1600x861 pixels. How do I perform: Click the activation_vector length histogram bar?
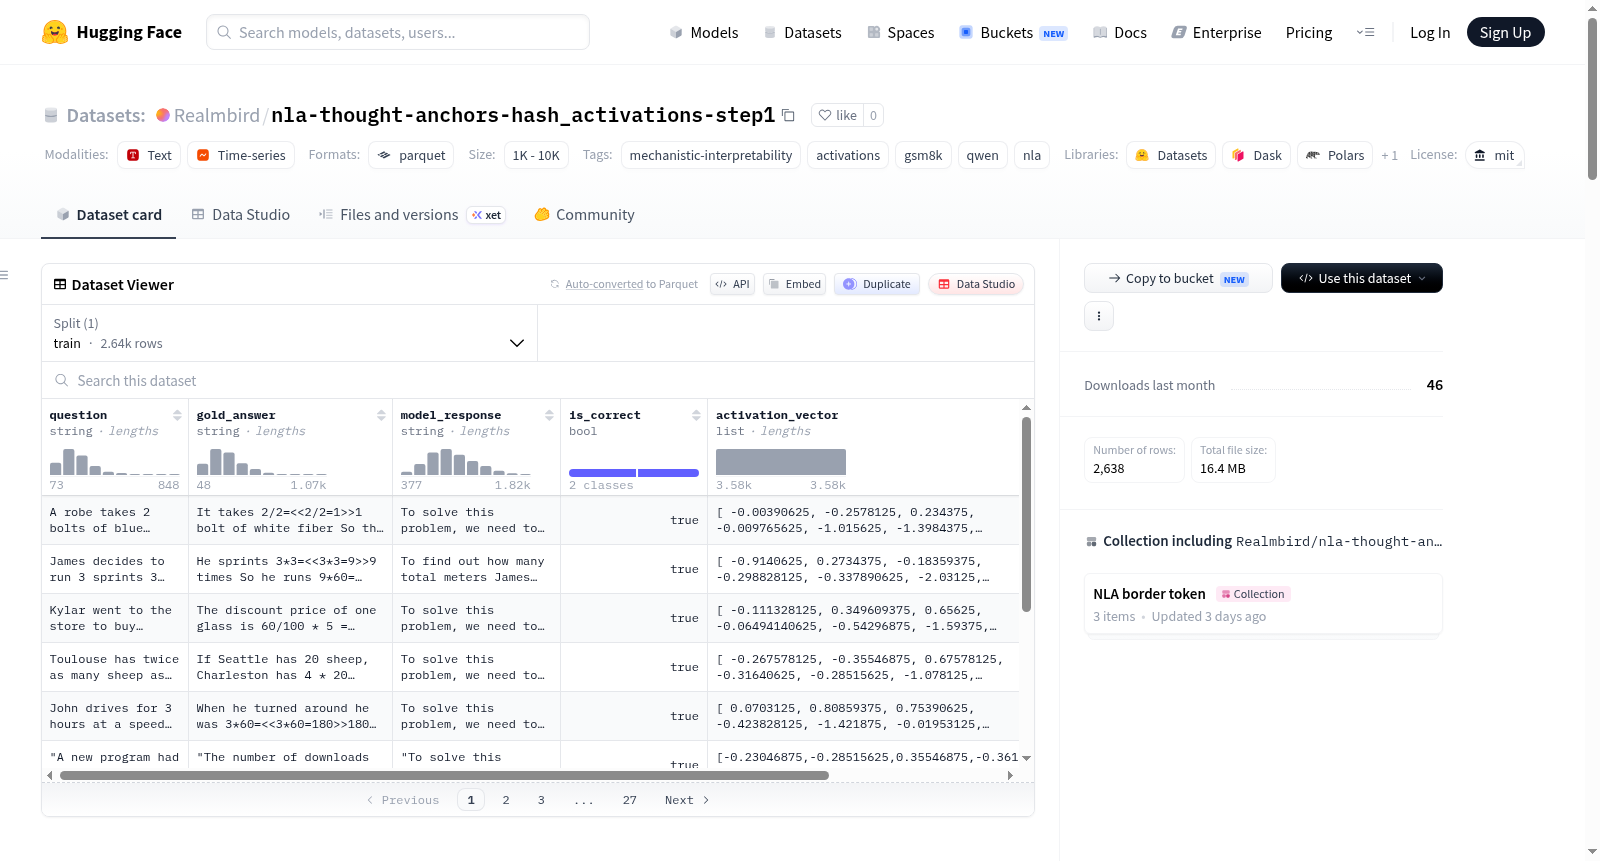click(781, 462)
